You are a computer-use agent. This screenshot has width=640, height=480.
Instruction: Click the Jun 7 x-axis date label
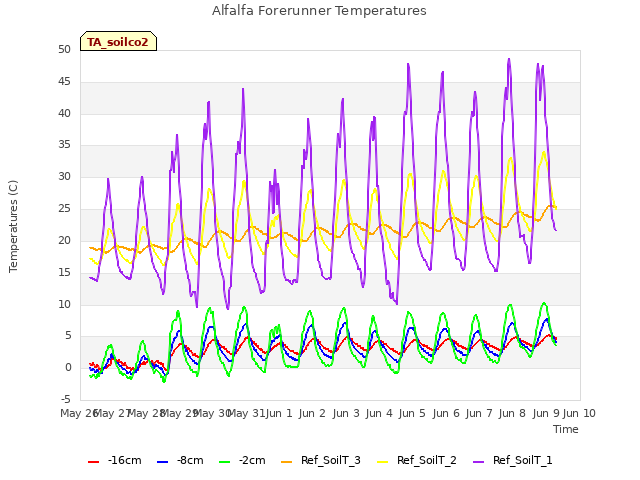479,413
